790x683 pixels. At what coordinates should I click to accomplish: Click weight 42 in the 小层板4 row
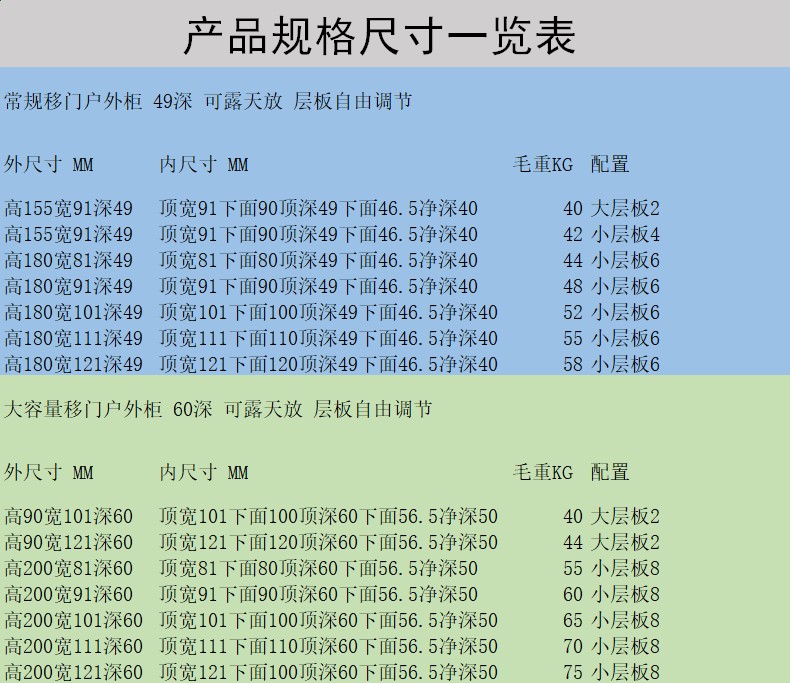573,235
